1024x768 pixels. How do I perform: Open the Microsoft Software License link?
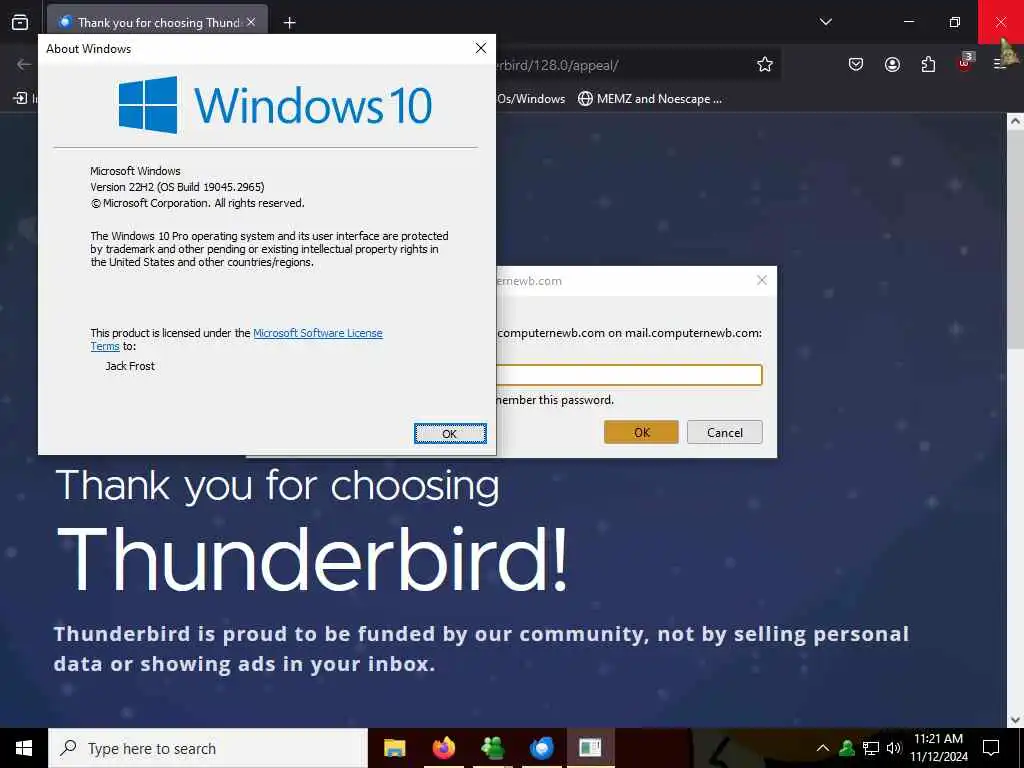click(x=317, y=333)
